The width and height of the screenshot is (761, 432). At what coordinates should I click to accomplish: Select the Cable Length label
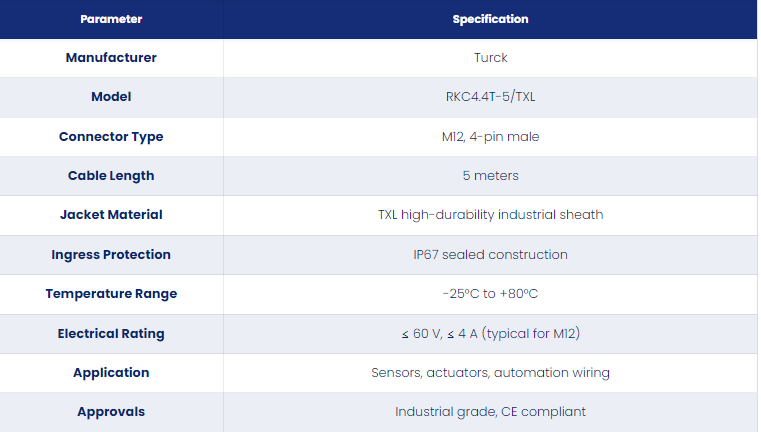tap(111, 176)
